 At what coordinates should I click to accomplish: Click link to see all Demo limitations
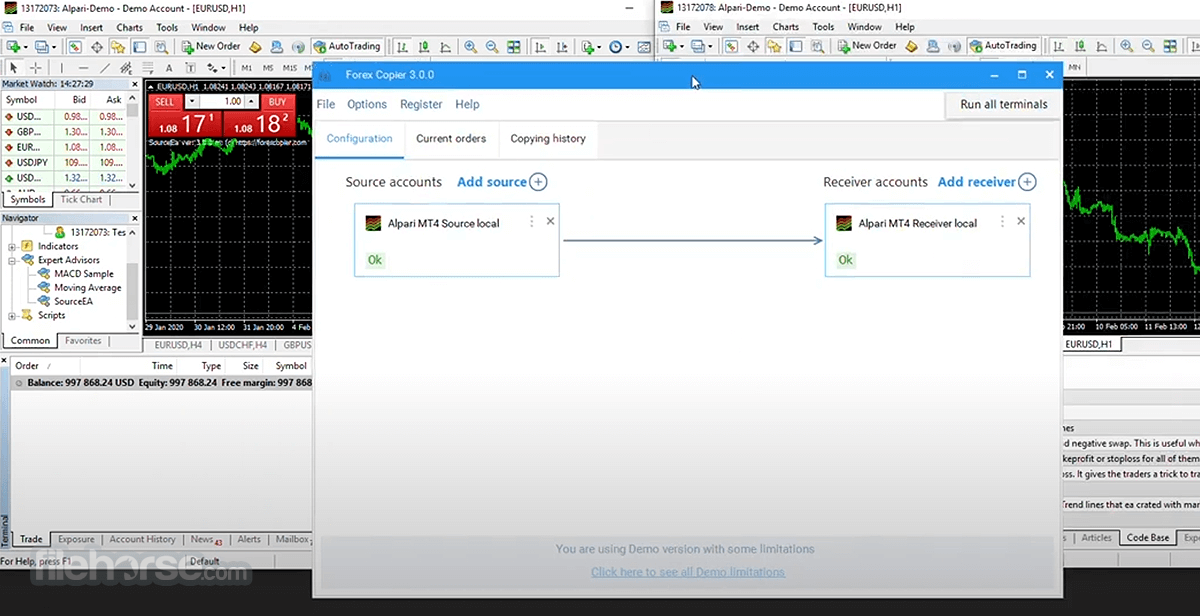pyautogui.click(x=688, y=572)
